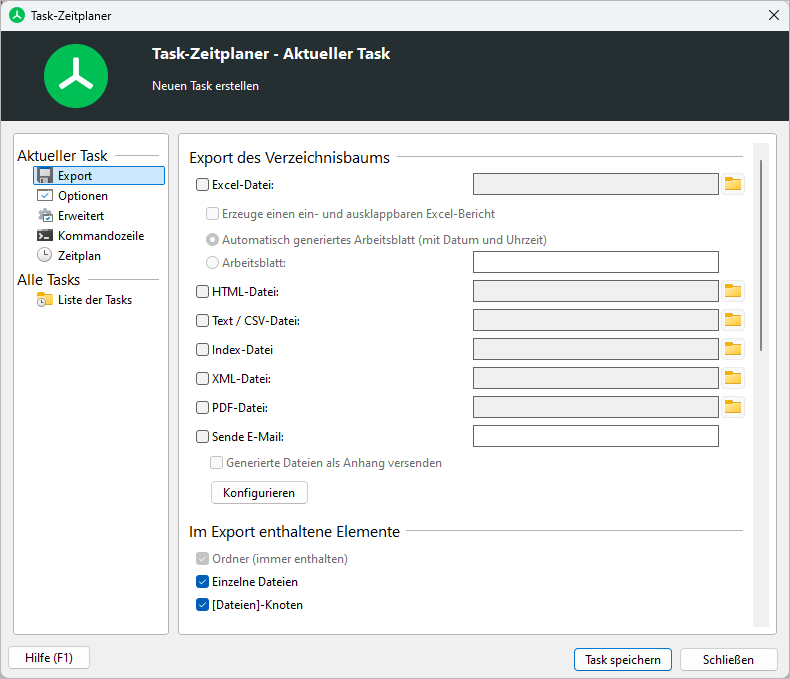Browse folder for Text / CSV-Datei path
This screenshot has width=790, height=679.
[x=733, y=320]
